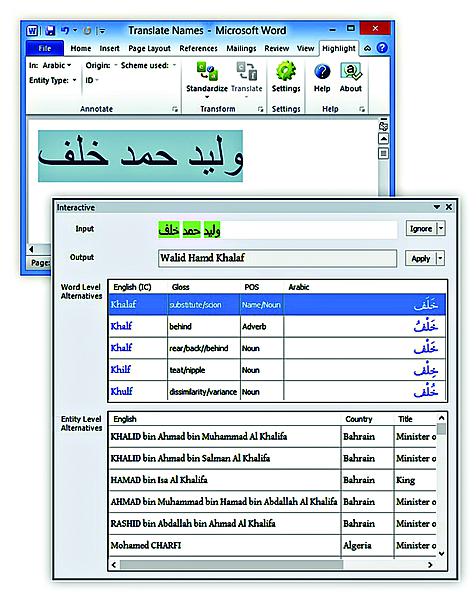
Task: Switch to the Insert tab
Action: coord(109,49)
